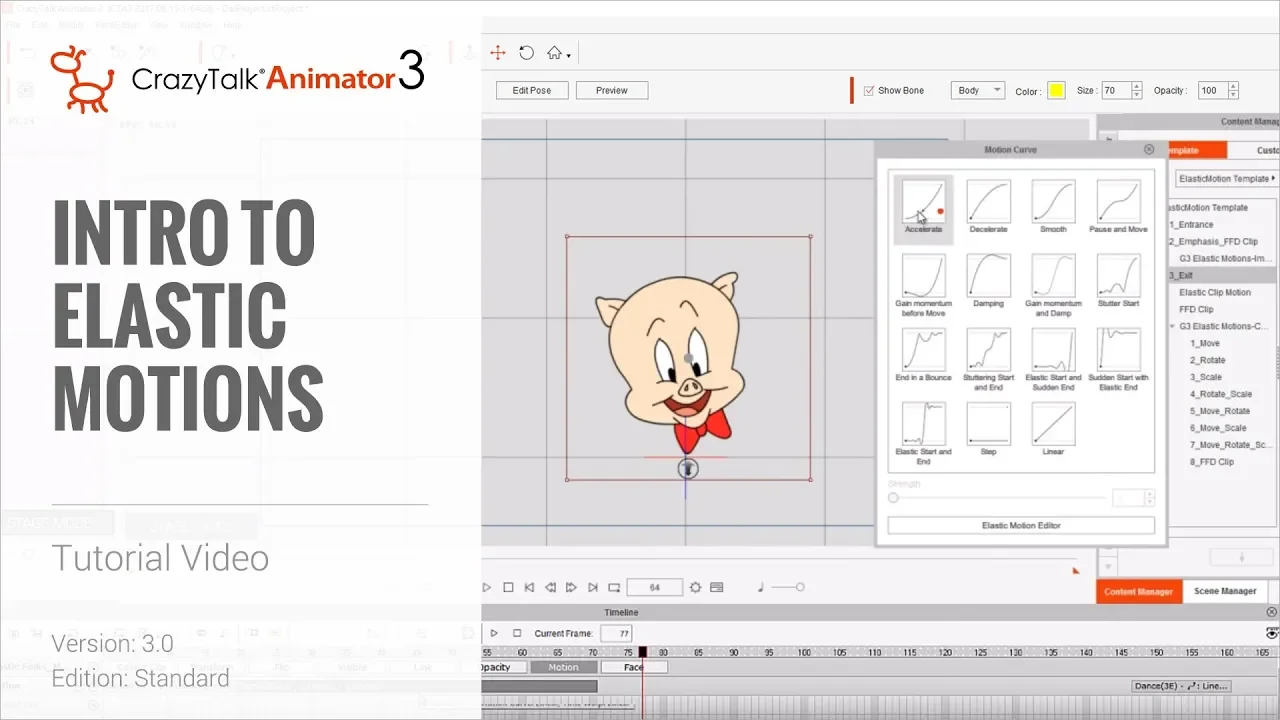1280x720 pixels.
Task: Toggle loop playback
Action: click(x=614, y=588)
